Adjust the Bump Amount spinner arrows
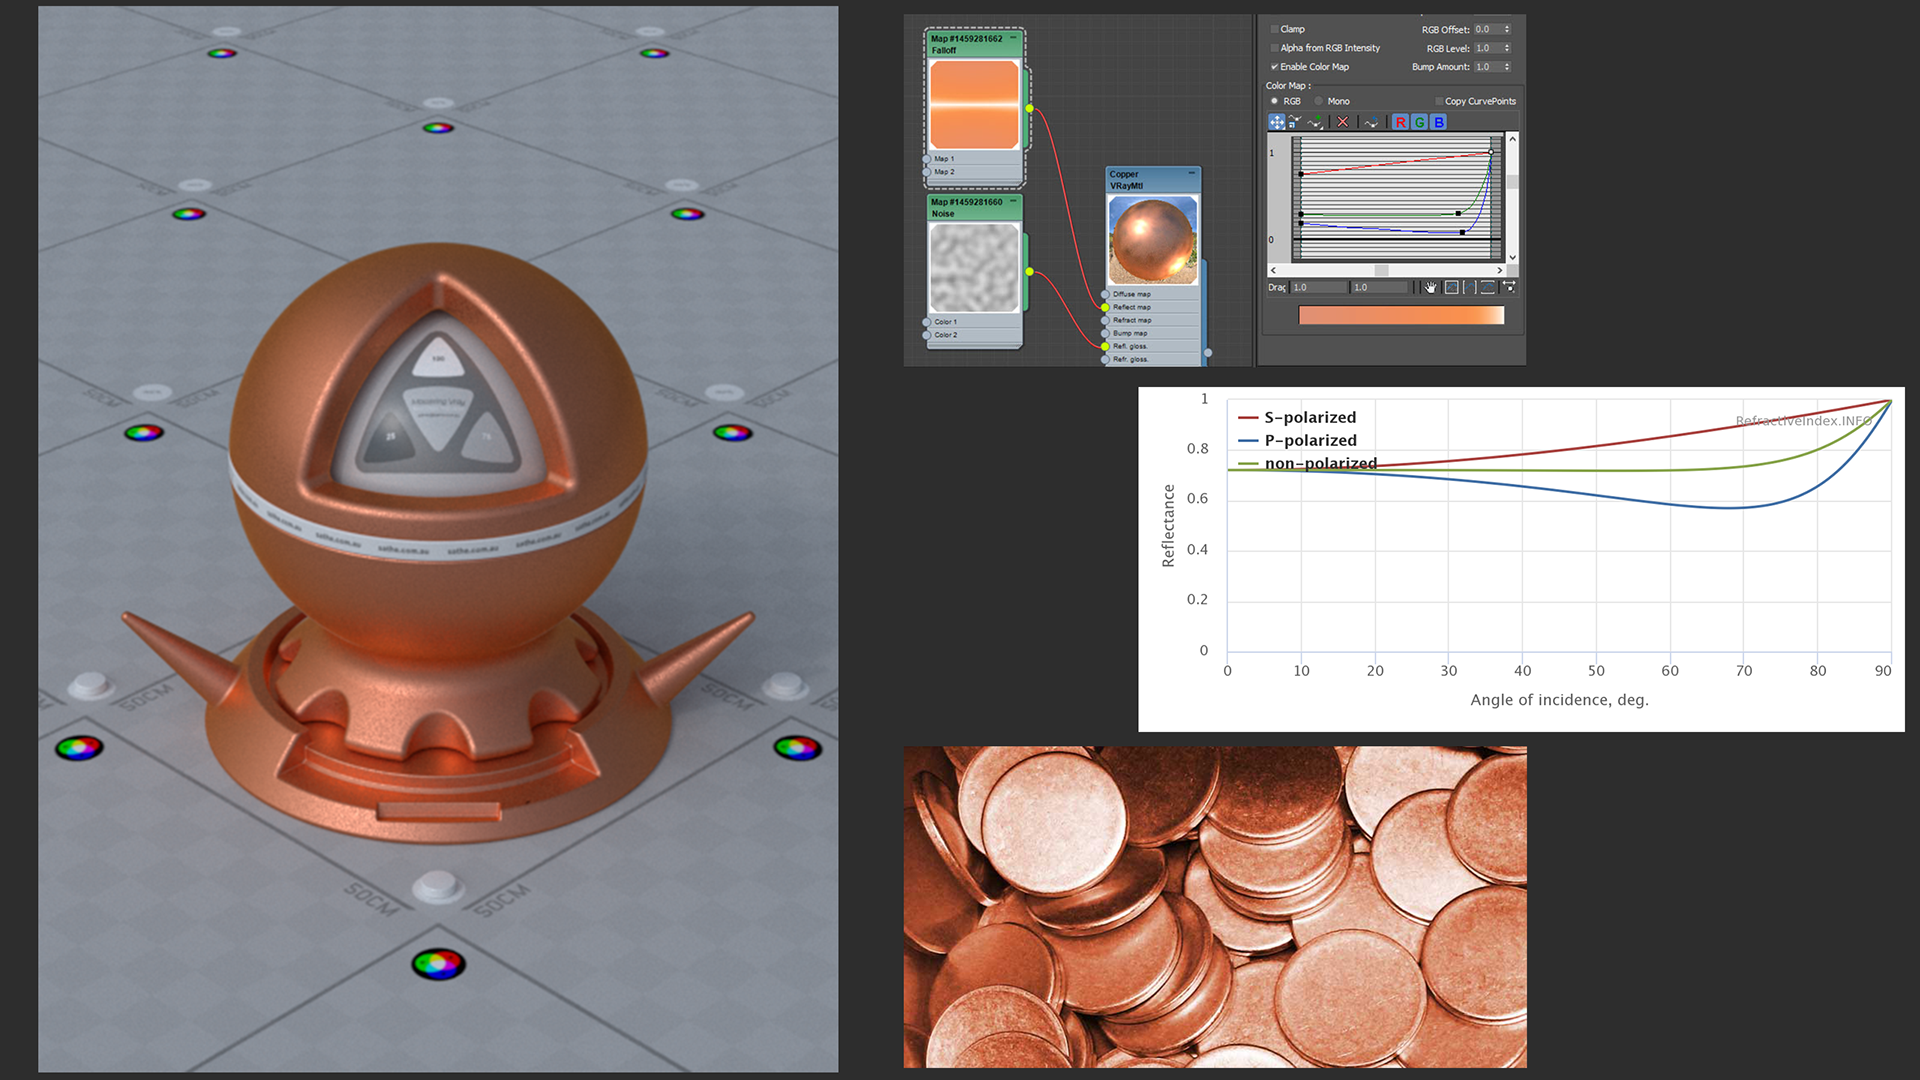 pos(1507,67)
